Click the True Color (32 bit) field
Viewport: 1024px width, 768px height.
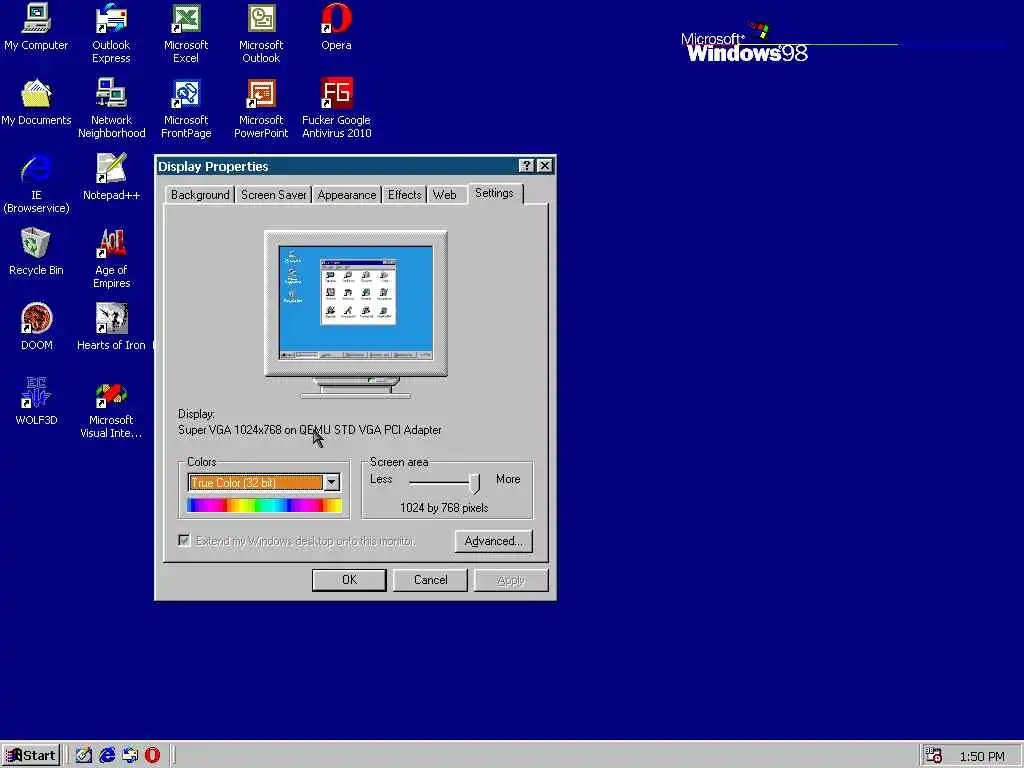[255, 483]
